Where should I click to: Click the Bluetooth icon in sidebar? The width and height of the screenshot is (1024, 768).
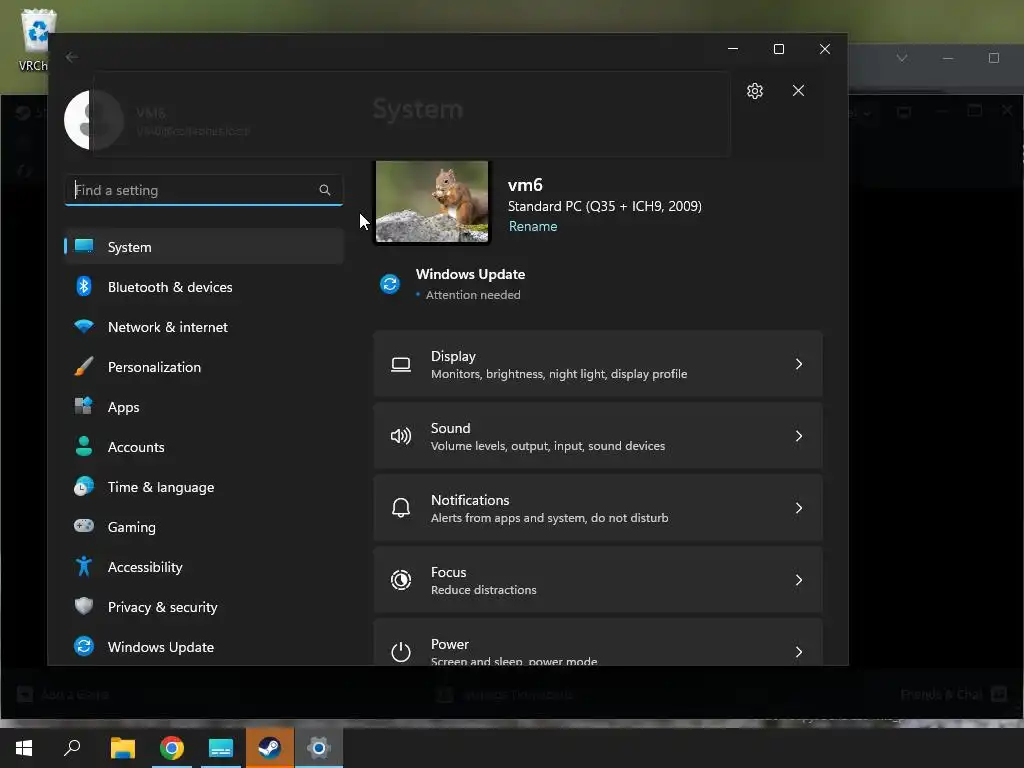[x=84, y=286]
